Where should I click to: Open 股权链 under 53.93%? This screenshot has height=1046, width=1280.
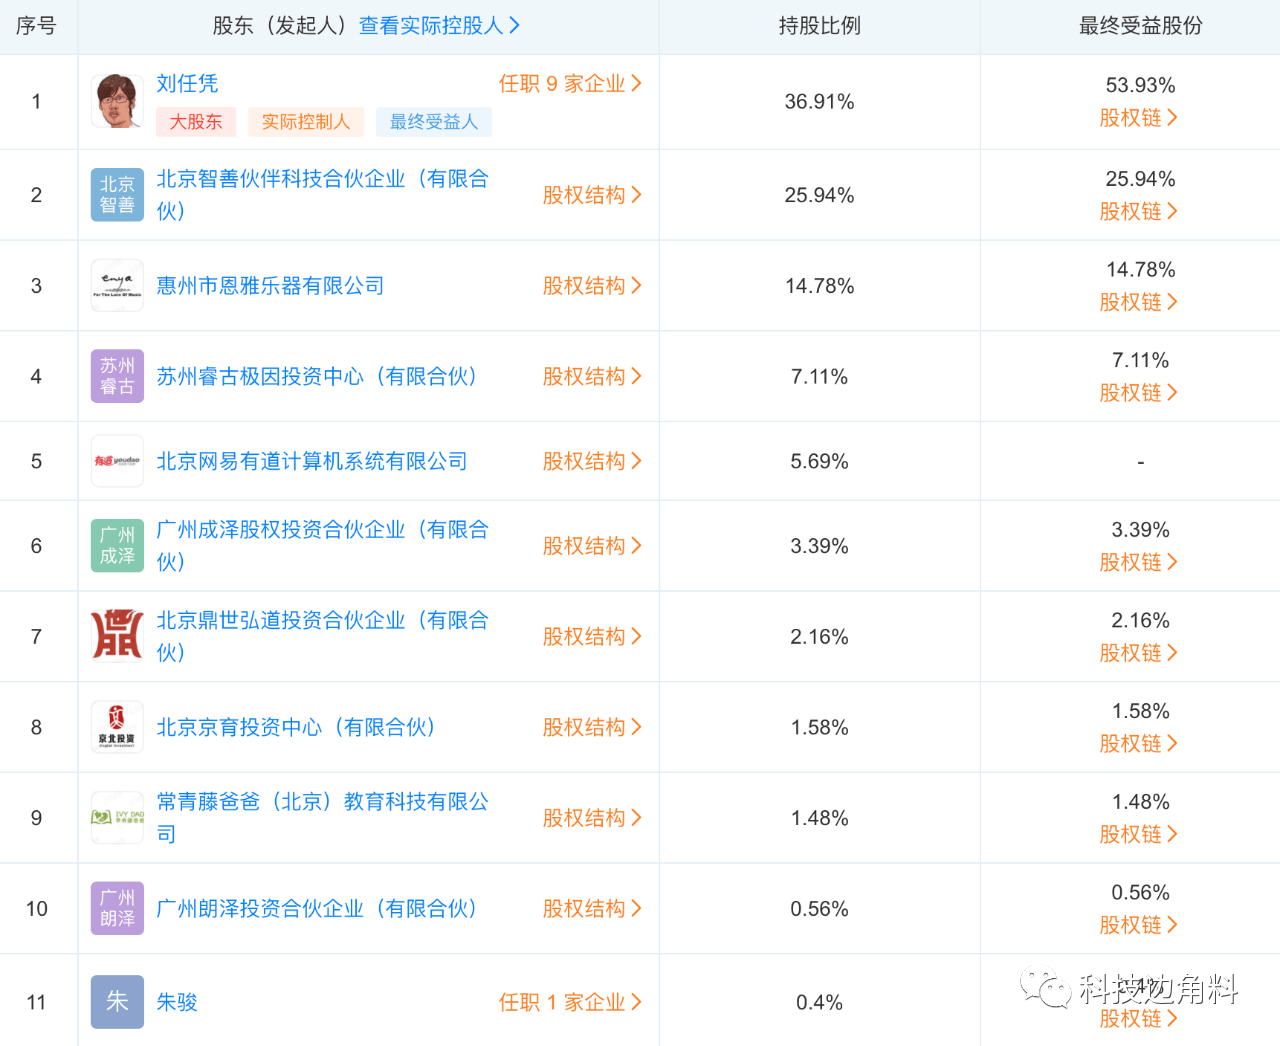pyautogui.click(x=1139, y=118)
